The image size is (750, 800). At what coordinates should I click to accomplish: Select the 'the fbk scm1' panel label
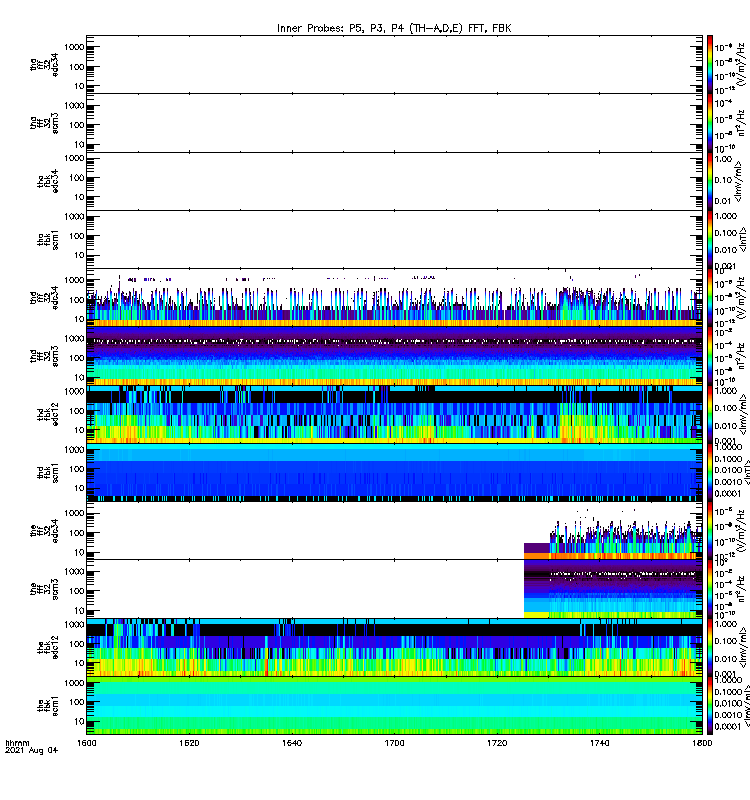48,706
